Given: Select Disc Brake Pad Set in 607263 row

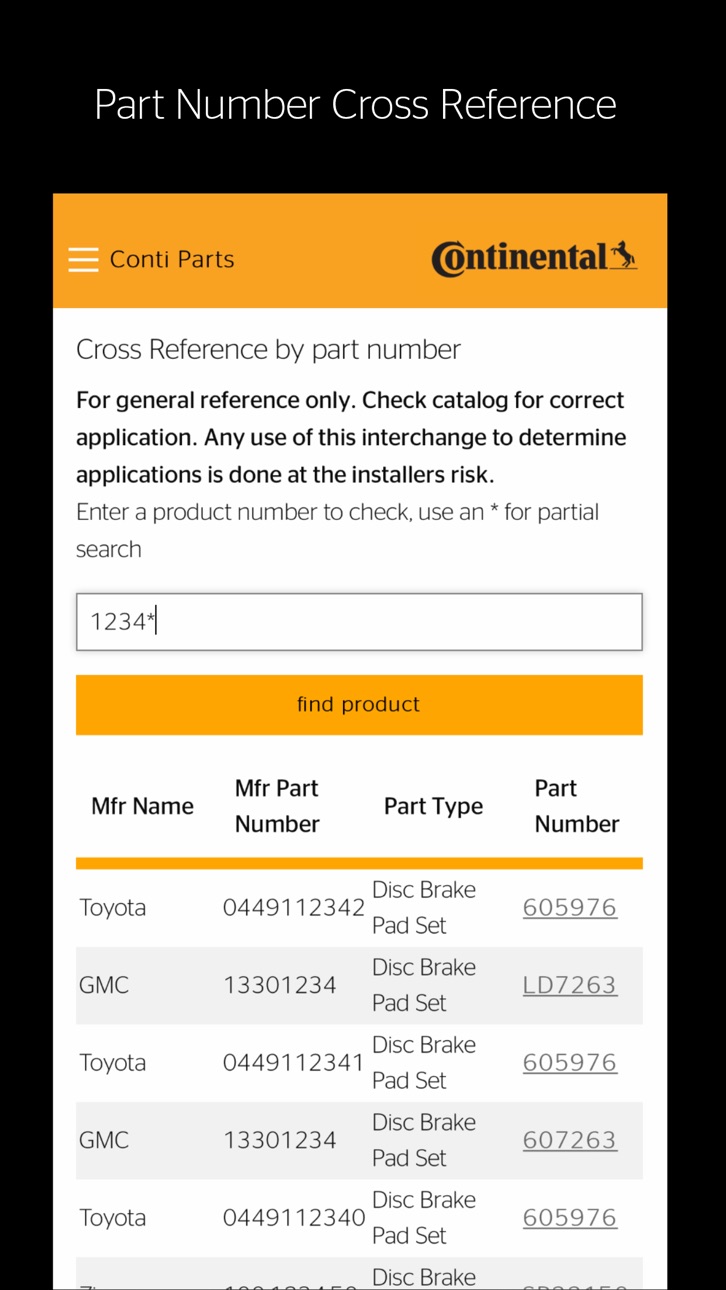Looking at the screenshot, I should (x=424, y=1140).
